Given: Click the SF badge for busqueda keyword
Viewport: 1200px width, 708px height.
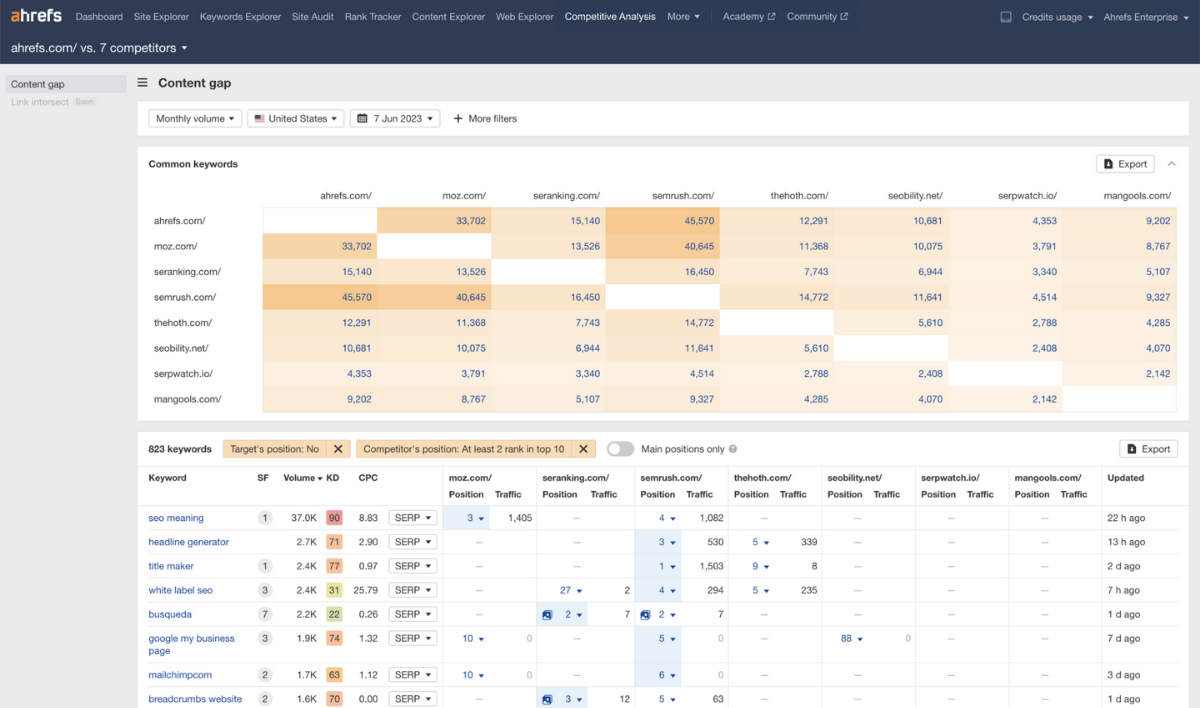Looking at the screenshot, I should point(264,614).
